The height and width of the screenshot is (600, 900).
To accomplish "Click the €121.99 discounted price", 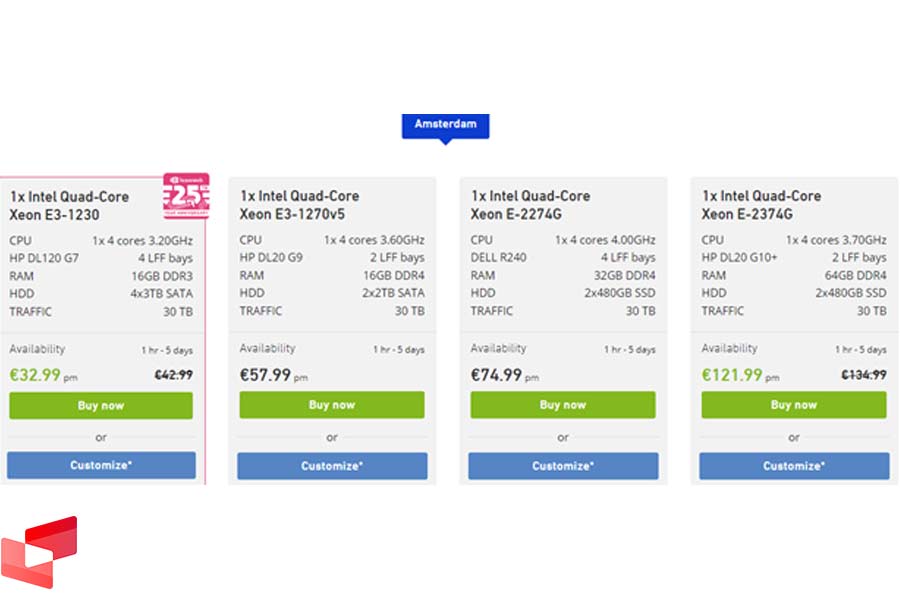I will coord(732,375).
